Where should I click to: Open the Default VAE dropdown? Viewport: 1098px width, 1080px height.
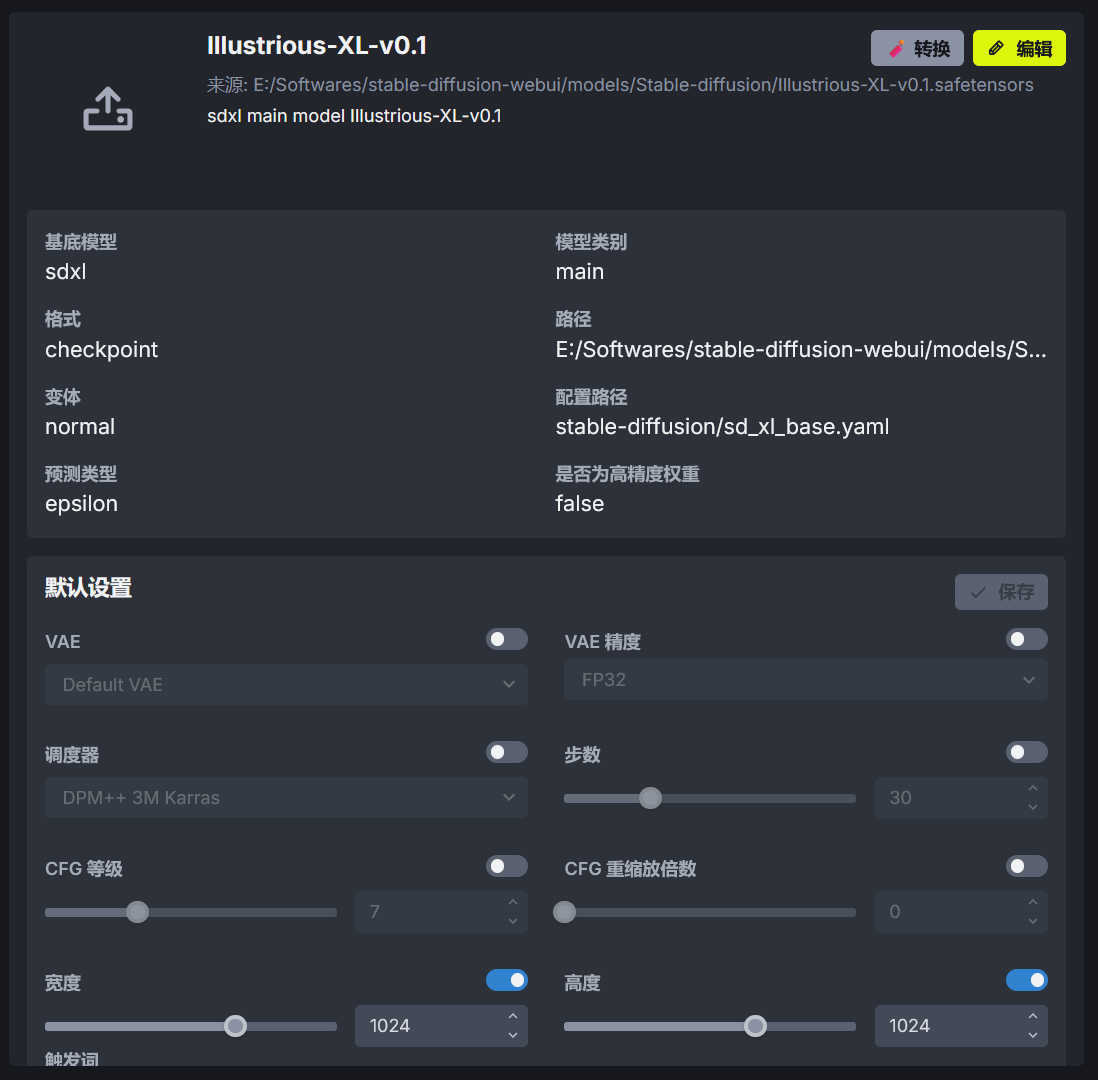286,685
